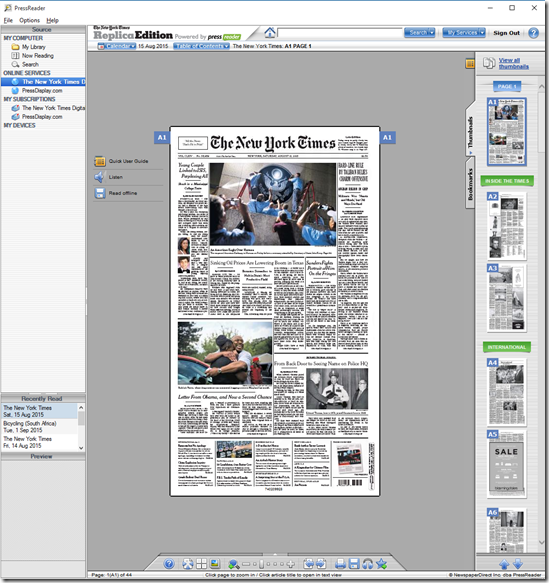549x583 pixels.
Task: Jump to INTERNATIONAL section
Action: click(507, 347)
